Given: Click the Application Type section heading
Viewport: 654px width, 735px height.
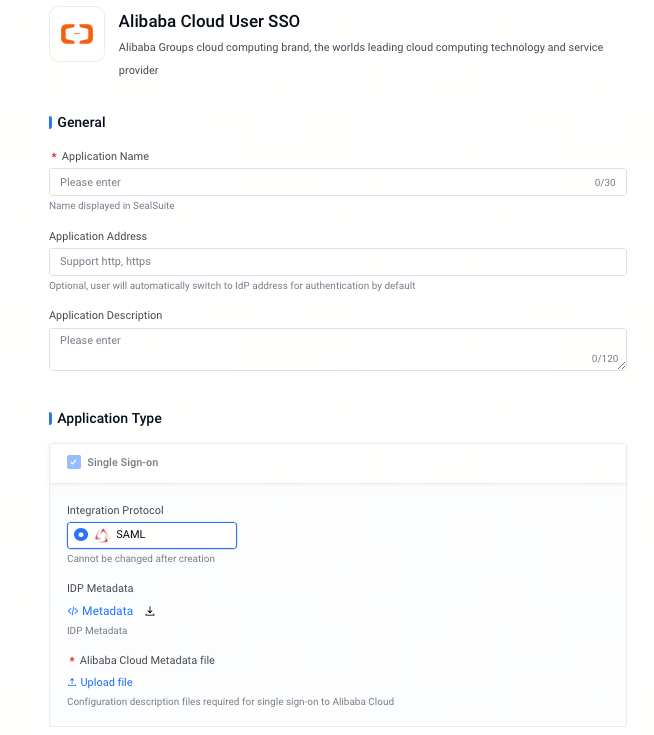Looking at the screenshot, I should (109, 418).
